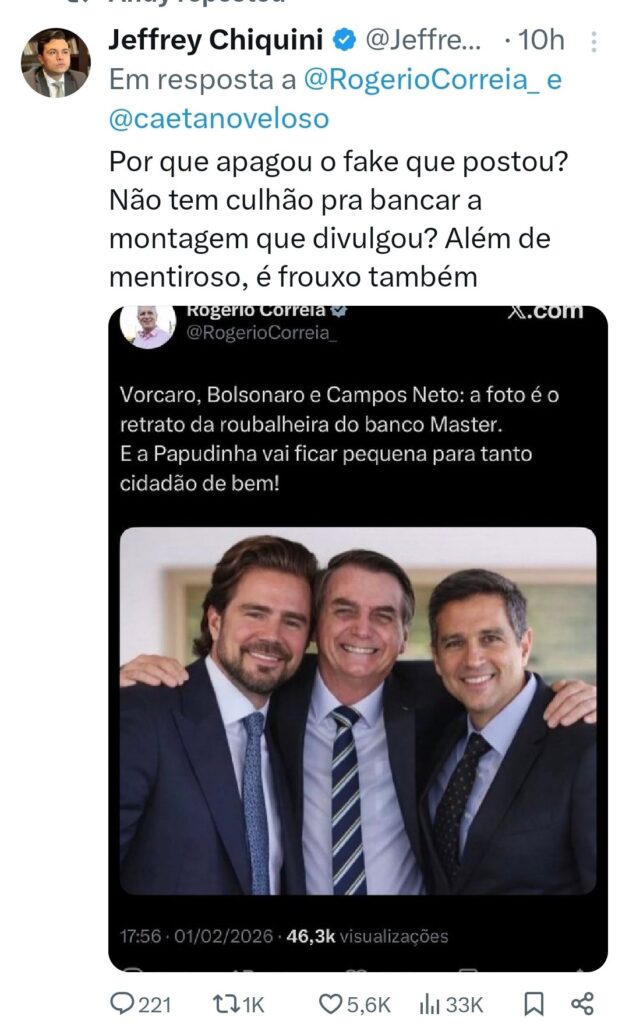Click the blue verified badge
The width and height of the screenshot is (629, 1024).
pos(342,41)
